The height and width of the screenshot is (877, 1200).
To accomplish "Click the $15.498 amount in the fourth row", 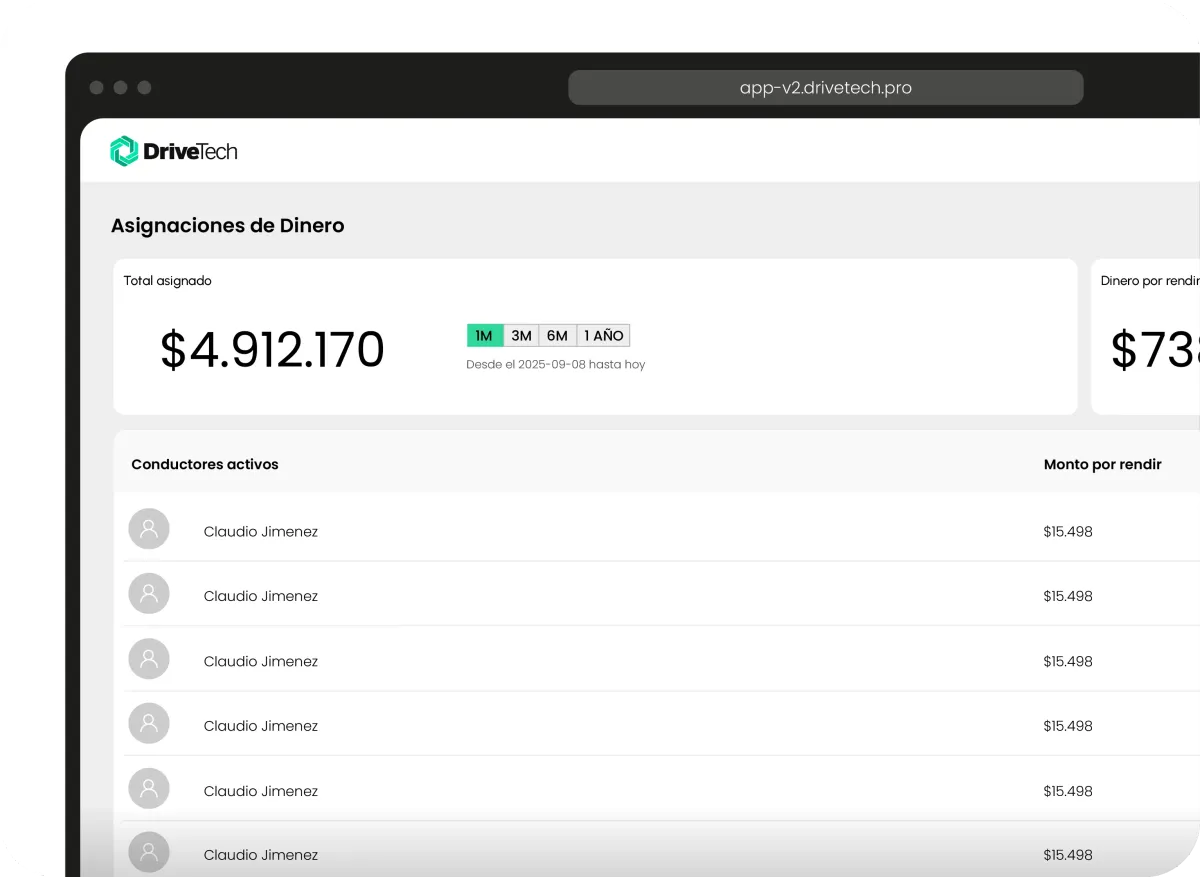I will coord(1068,726).
